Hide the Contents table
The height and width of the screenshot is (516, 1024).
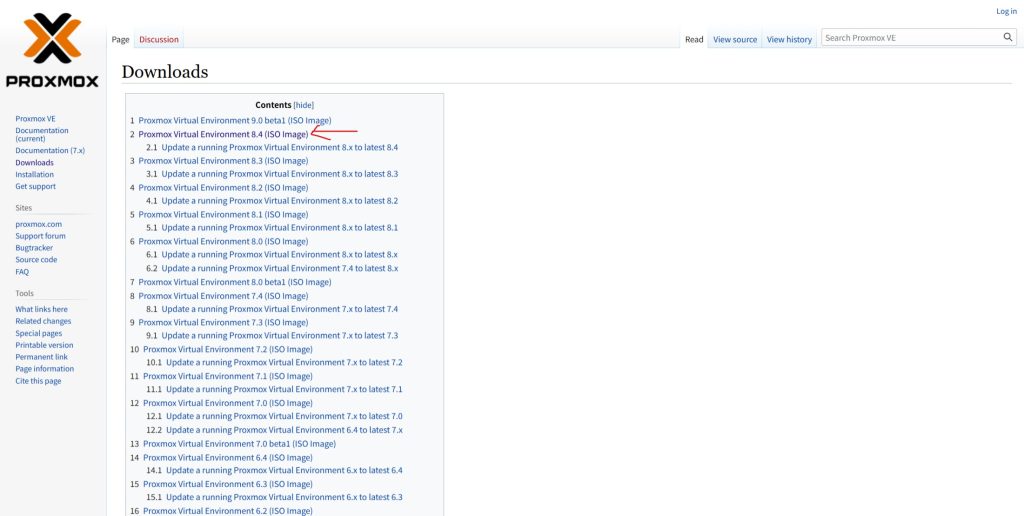303,105
